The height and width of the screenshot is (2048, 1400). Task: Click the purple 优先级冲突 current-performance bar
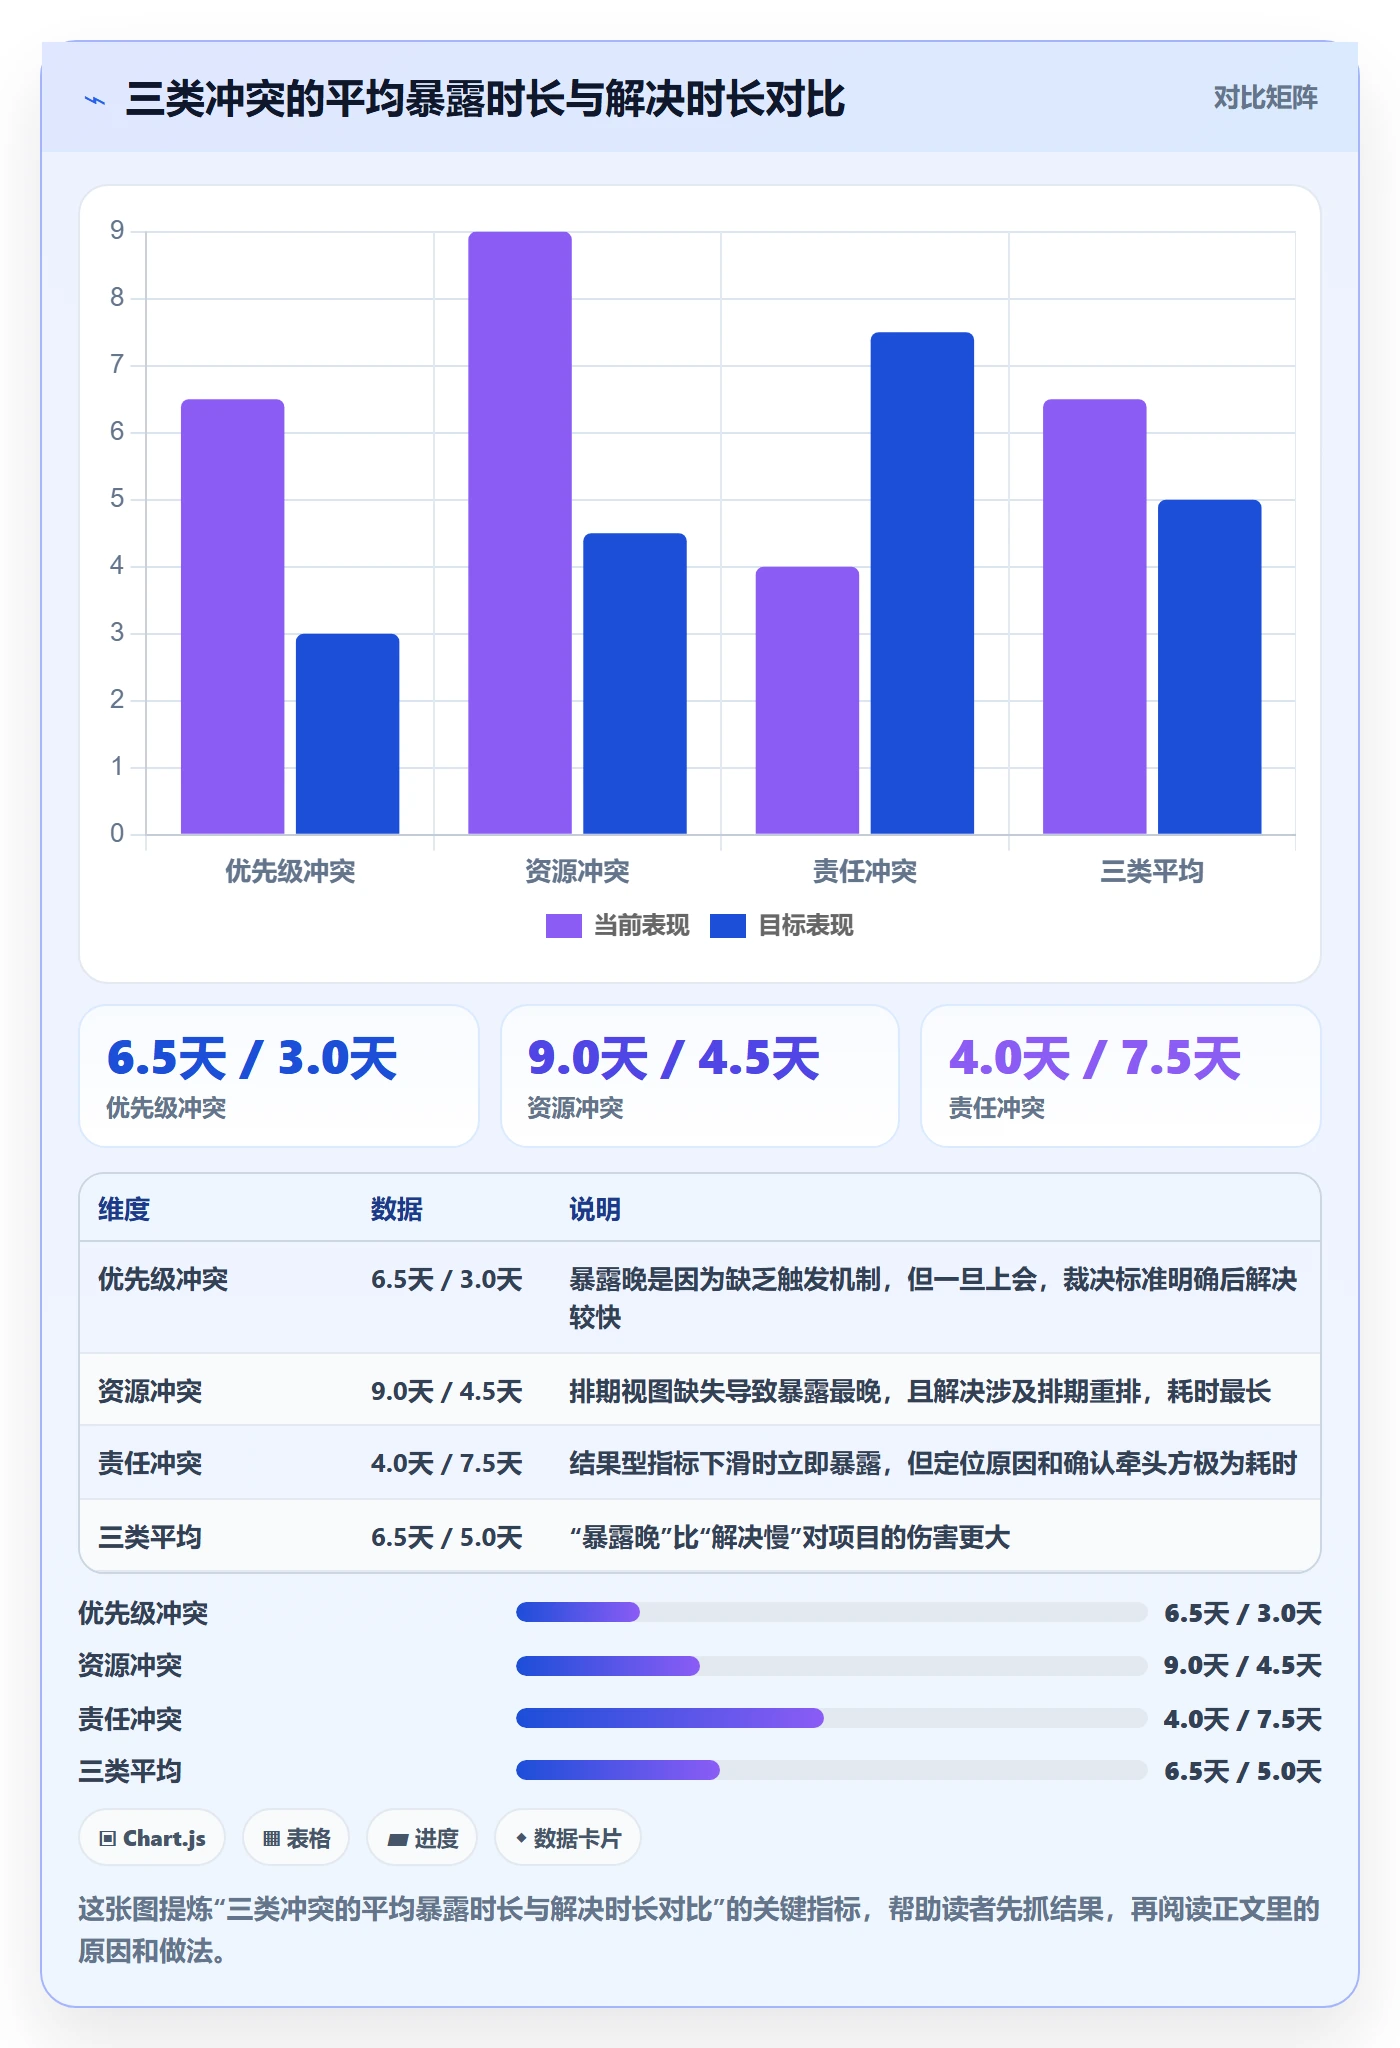pos(233,617)
